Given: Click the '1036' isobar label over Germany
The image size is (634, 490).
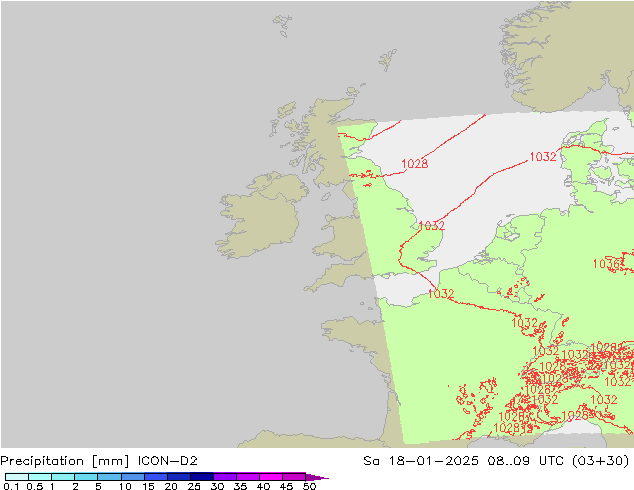Looking at the screenshot, I should coord(606,264).
